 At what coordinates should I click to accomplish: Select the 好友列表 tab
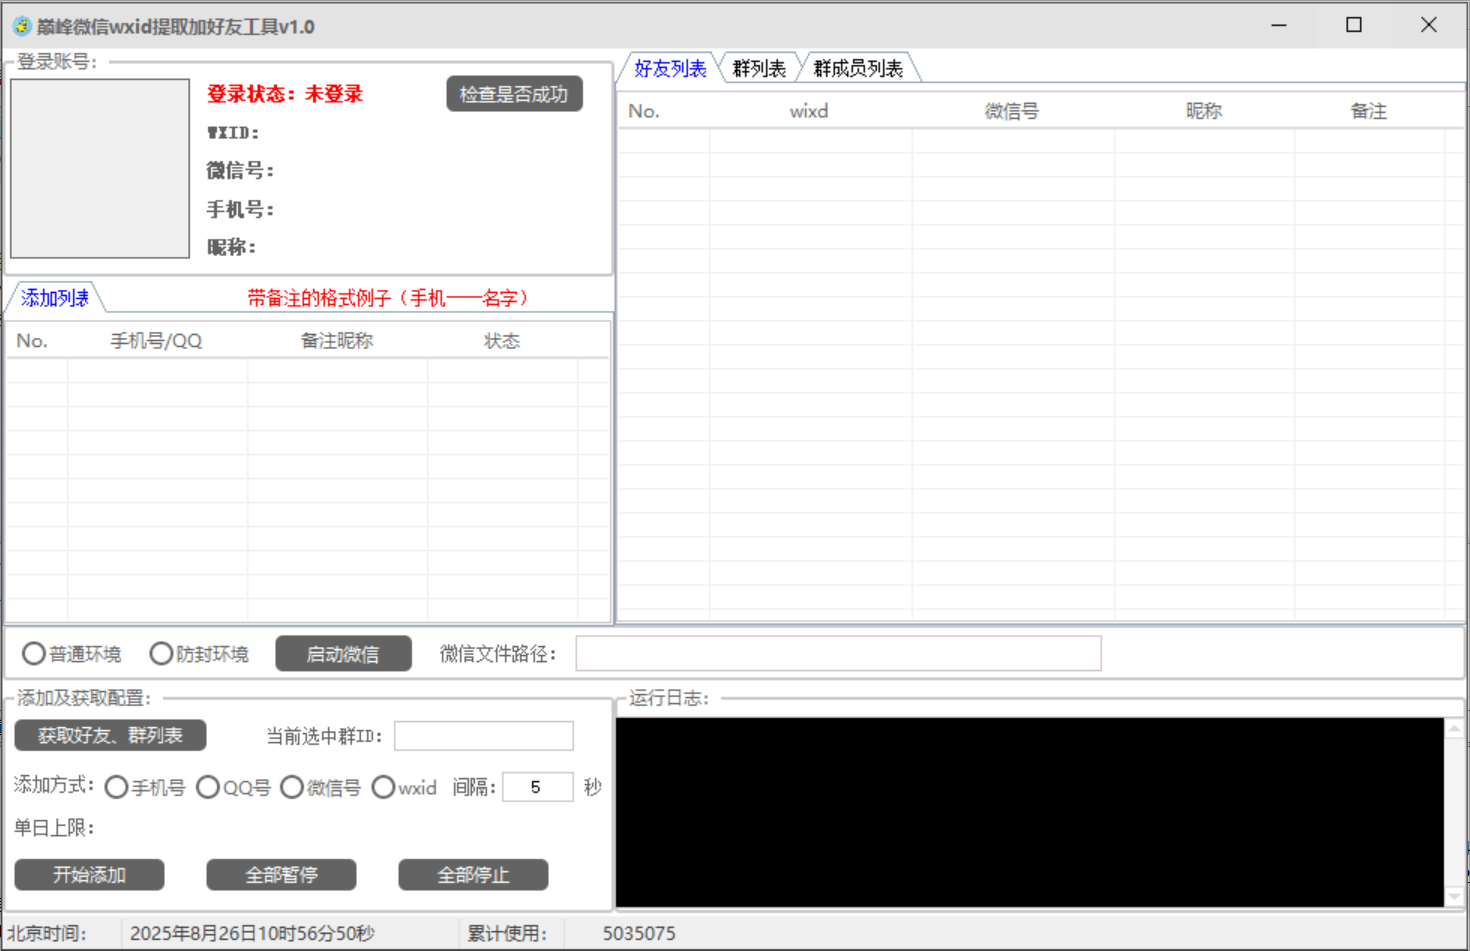(670, 69)
